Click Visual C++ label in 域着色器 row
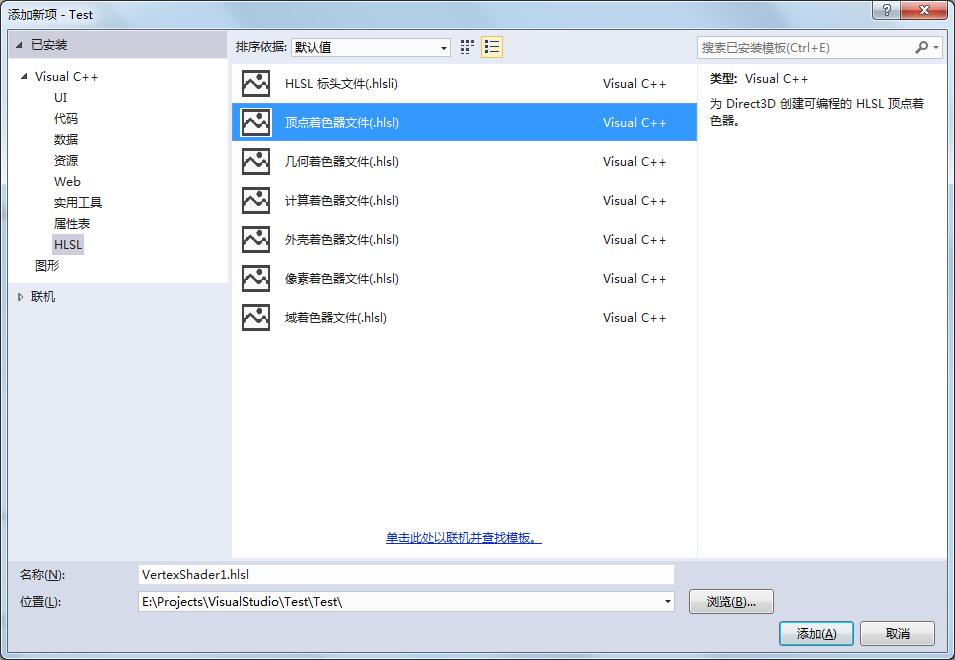Viewport: 955px width, 660px height. pyautogui.click(x=634, y=317)
